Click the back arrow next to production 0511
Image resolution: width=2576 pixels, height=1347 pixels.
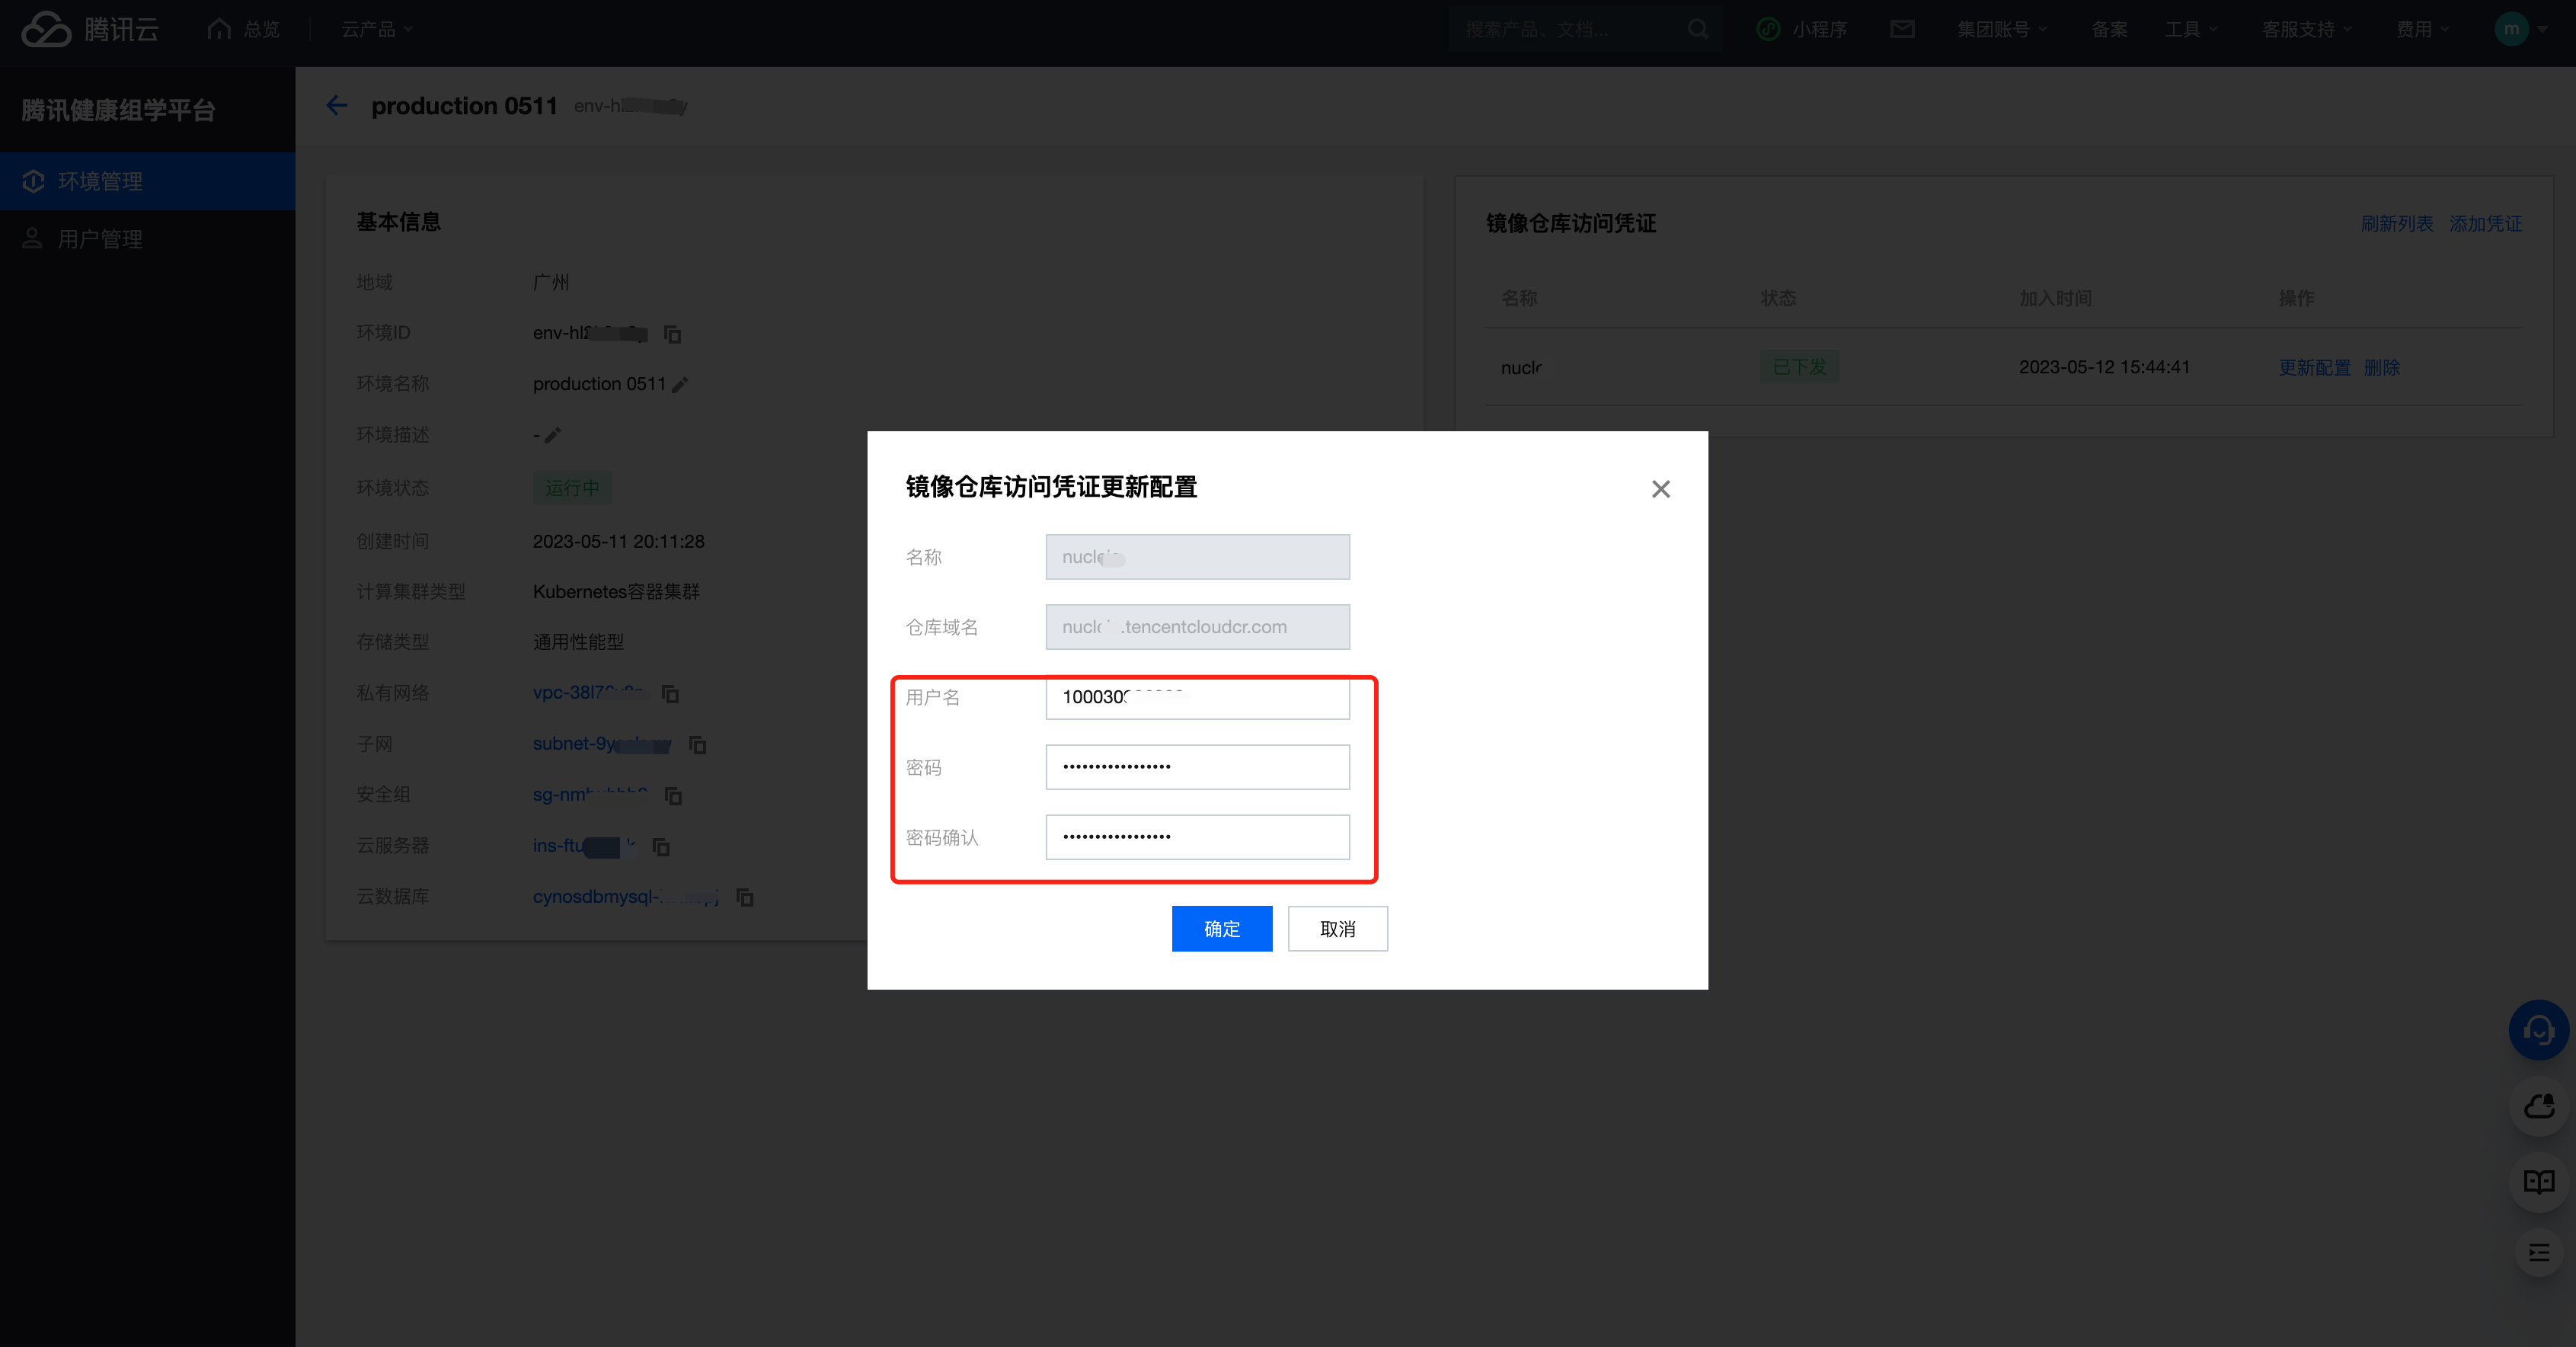337,105
